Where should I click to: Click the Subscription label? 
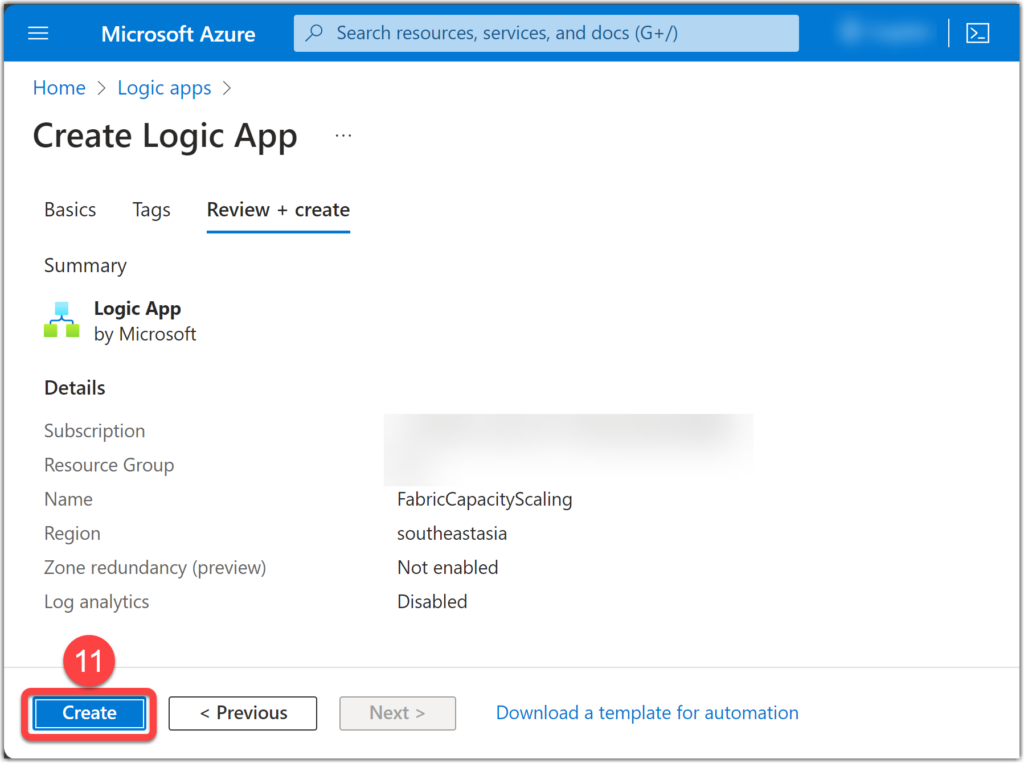coord(94,431)
